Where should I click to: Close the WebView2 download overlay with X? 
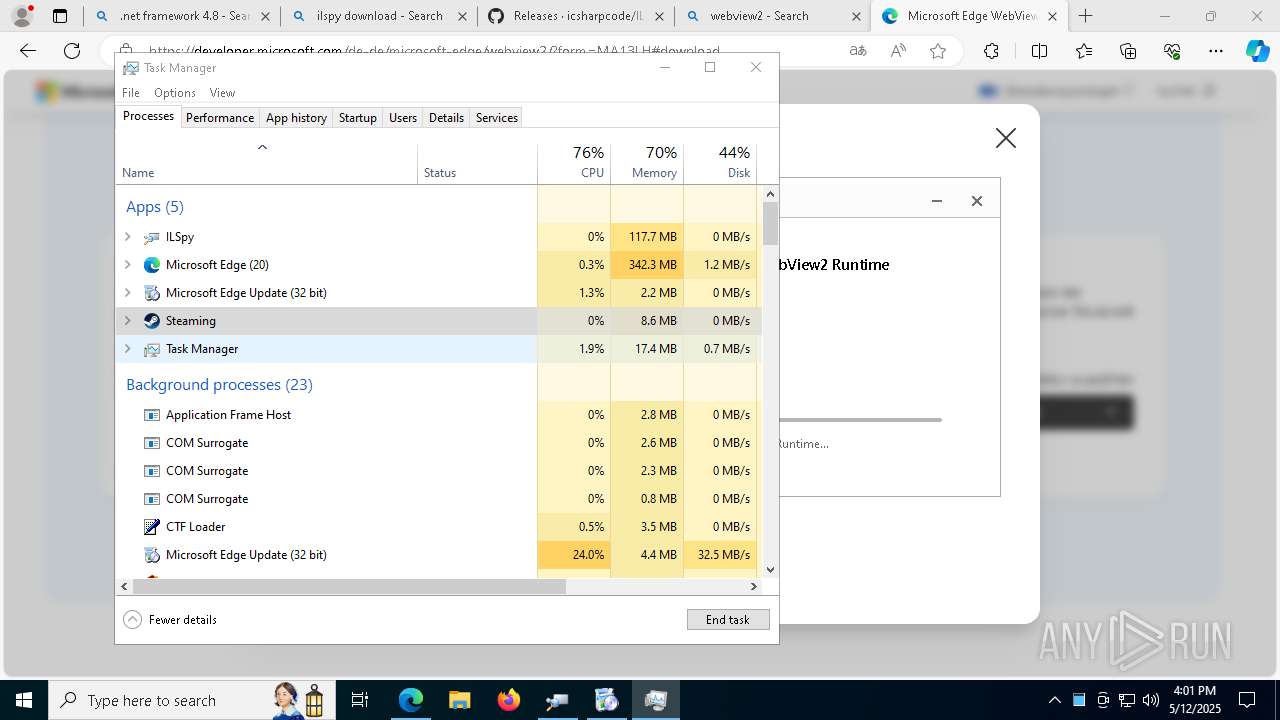click(x=1006, y=139)
